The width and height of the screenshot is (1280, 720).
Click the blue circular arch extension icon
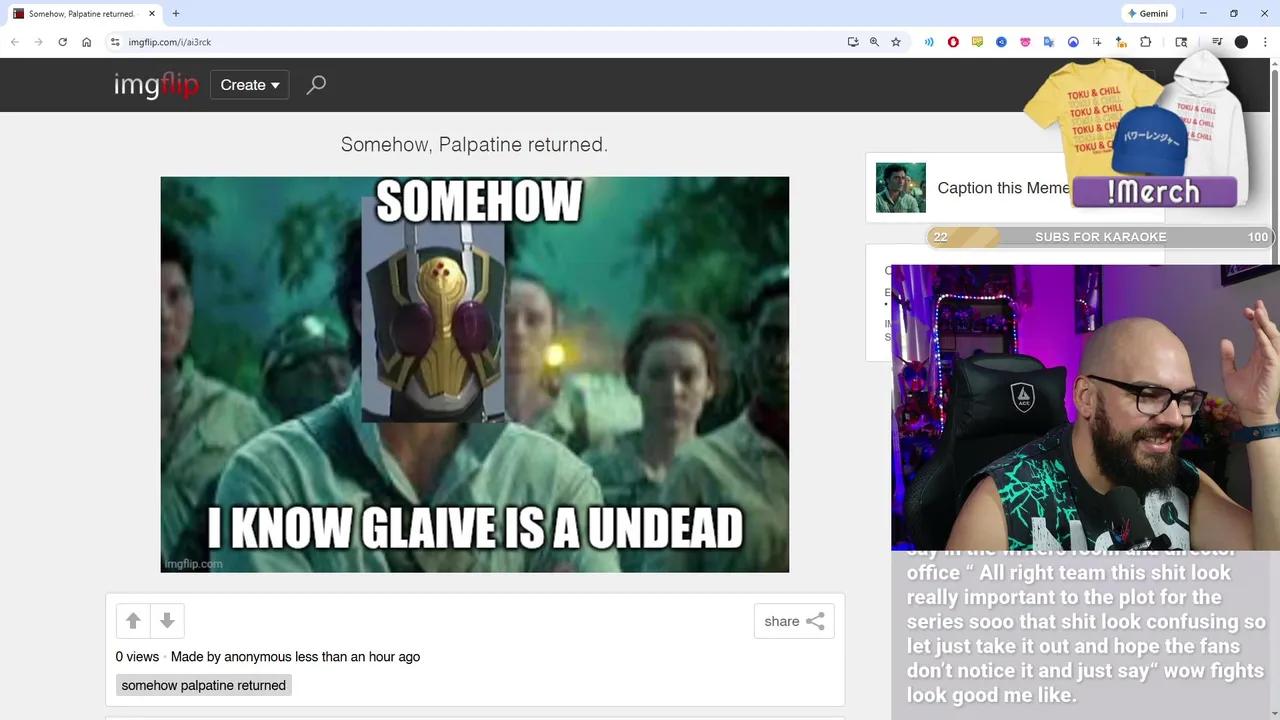click(1073, 42)
